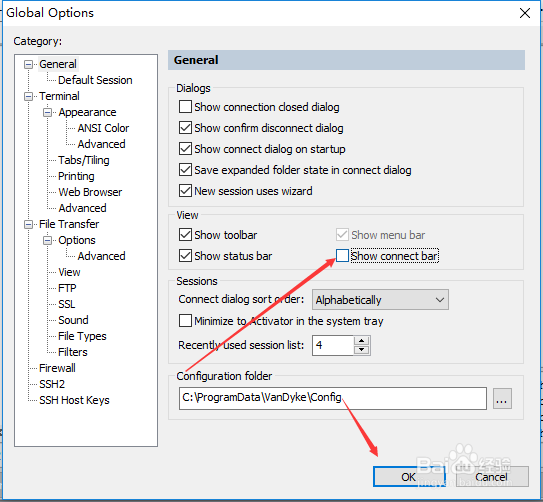Image resolution: width=543 pixels, height=502 pixels.
Task: Select Terminal category
Action: [x=59, y=96]
